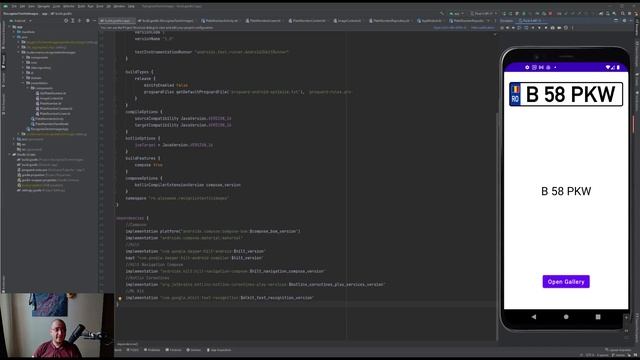Tap the emulator Overview square button

[x=598, y=317]
